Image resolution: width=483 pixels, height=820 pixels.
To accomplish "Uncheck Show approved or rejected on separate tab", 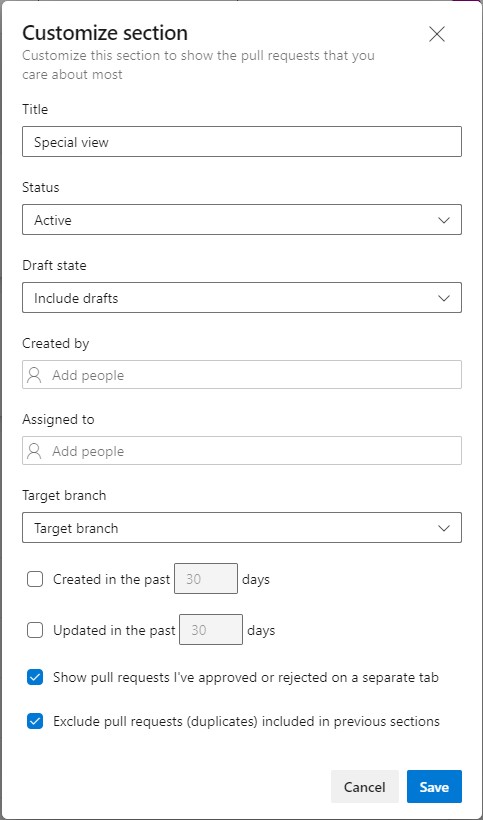I will click(35, 678).
